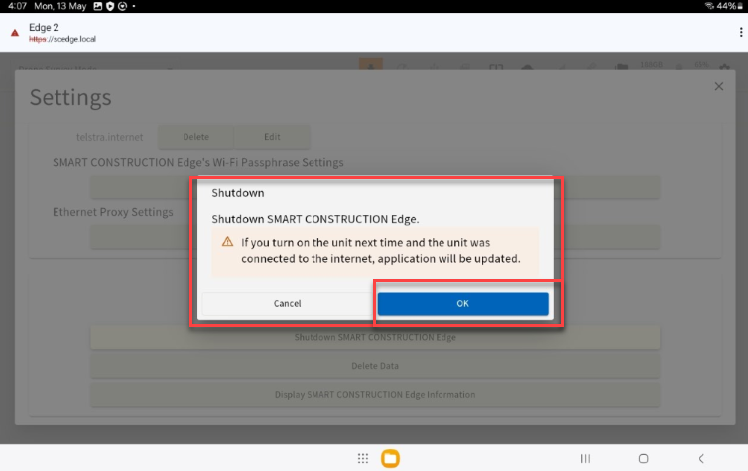The width and height of the screenshot is (748, 471).
Task: Click the Edge 2 page title
Action: coord(43,27)
